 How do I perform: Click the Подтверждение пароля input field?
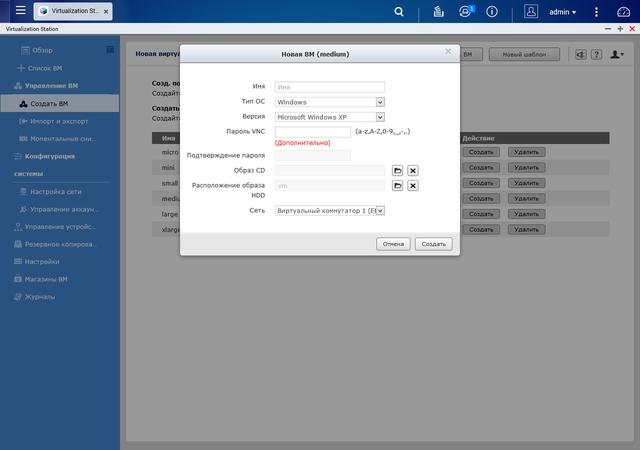313,155
